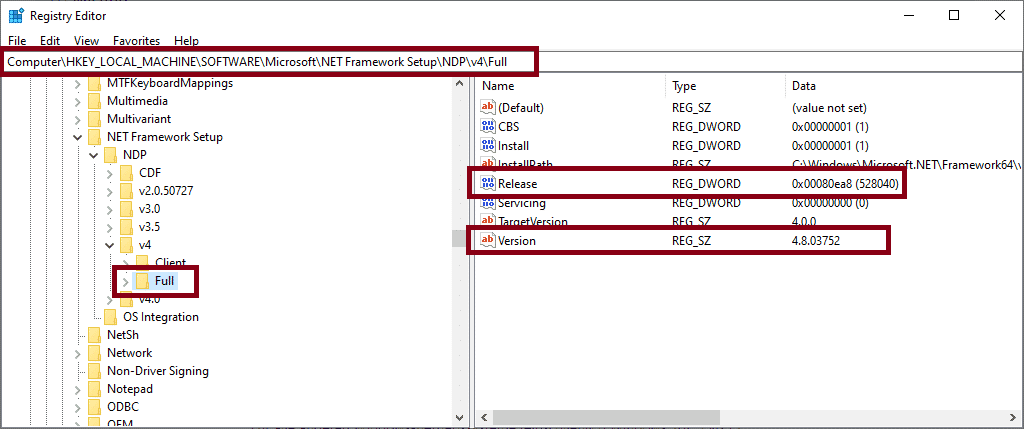
Task: Select the v2.0.50727 folder icon
Action: click(127, 191)
